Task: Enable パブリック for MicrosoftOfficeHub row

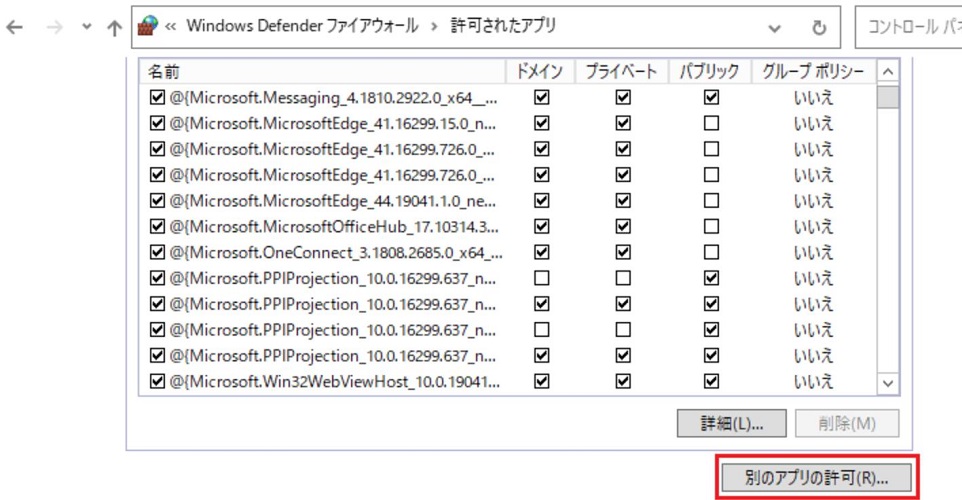Action: point(712,226)
